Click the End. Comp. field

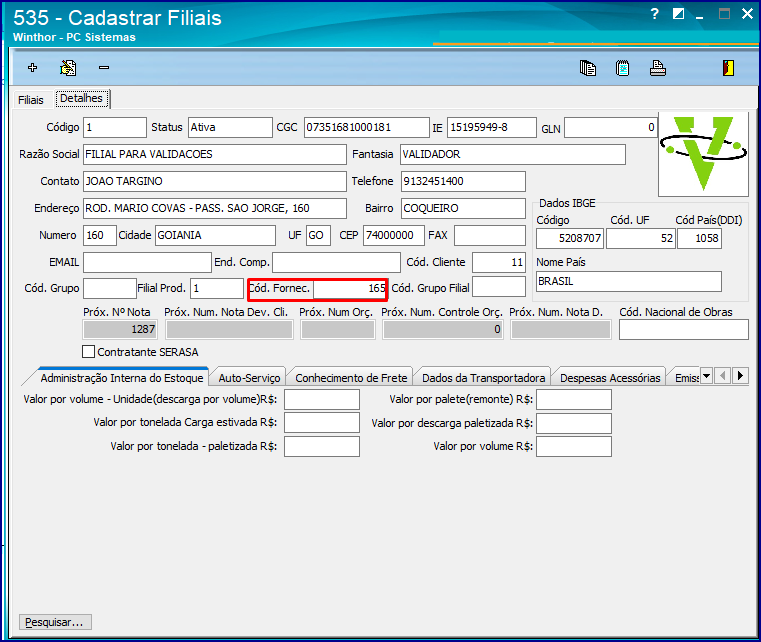pos(336,263)
